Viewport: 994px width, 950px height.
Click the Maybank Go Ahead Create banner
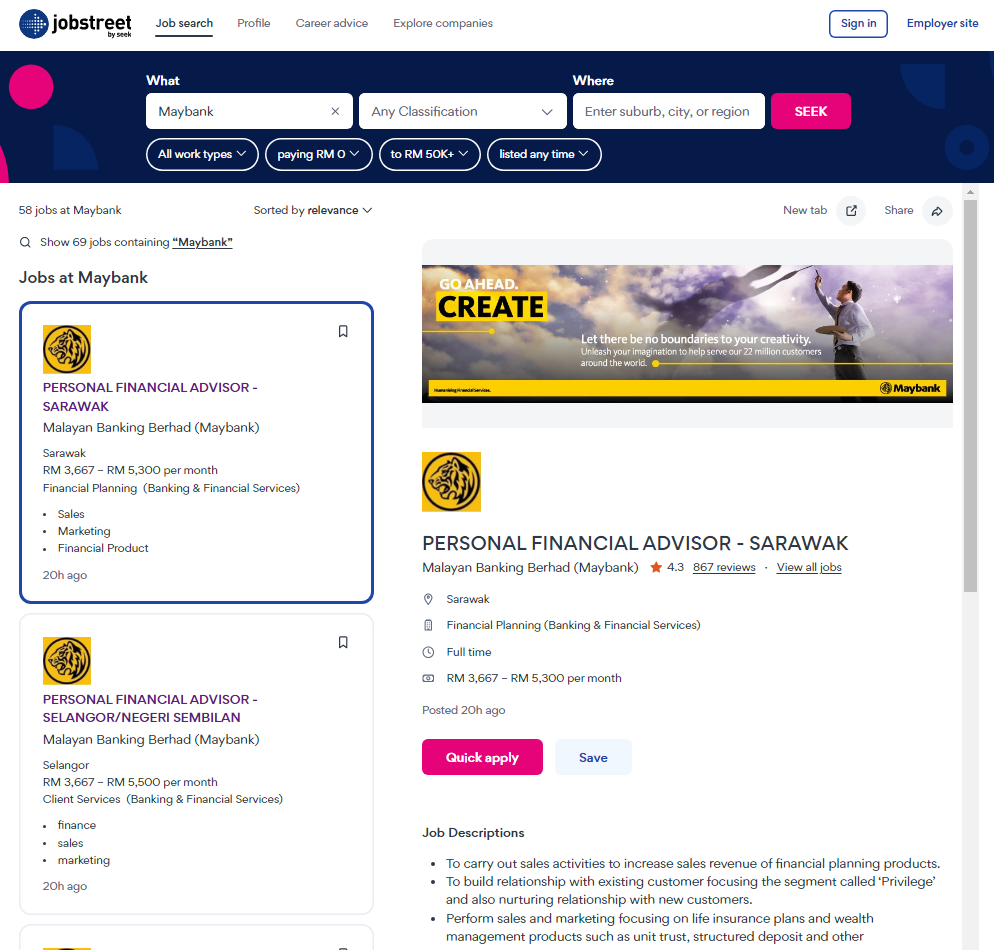click(687, 334)
